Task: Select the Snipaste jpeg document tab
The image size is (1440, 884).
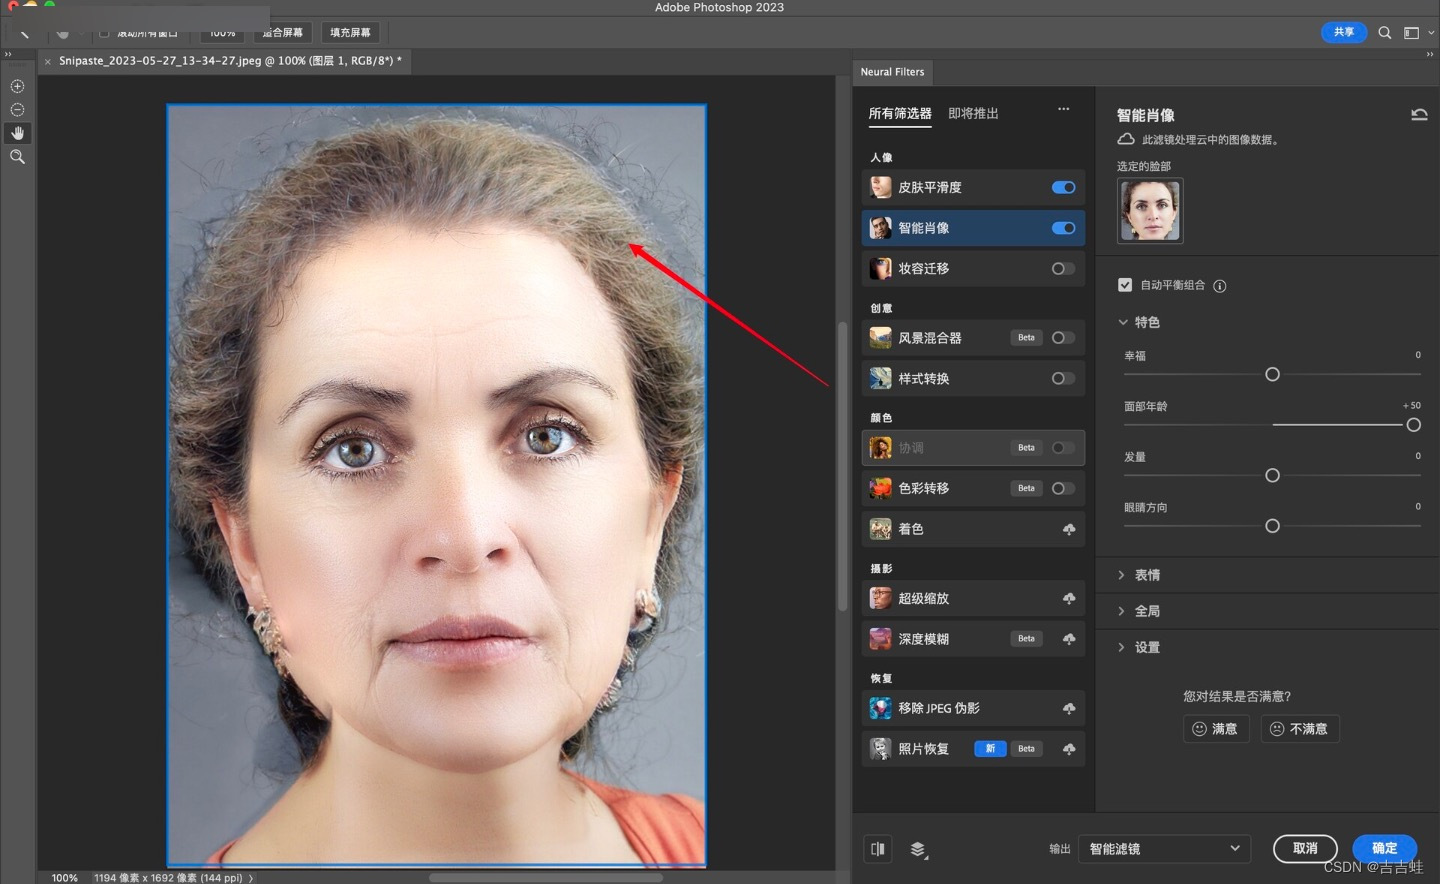Action: [x=230, y=61]
